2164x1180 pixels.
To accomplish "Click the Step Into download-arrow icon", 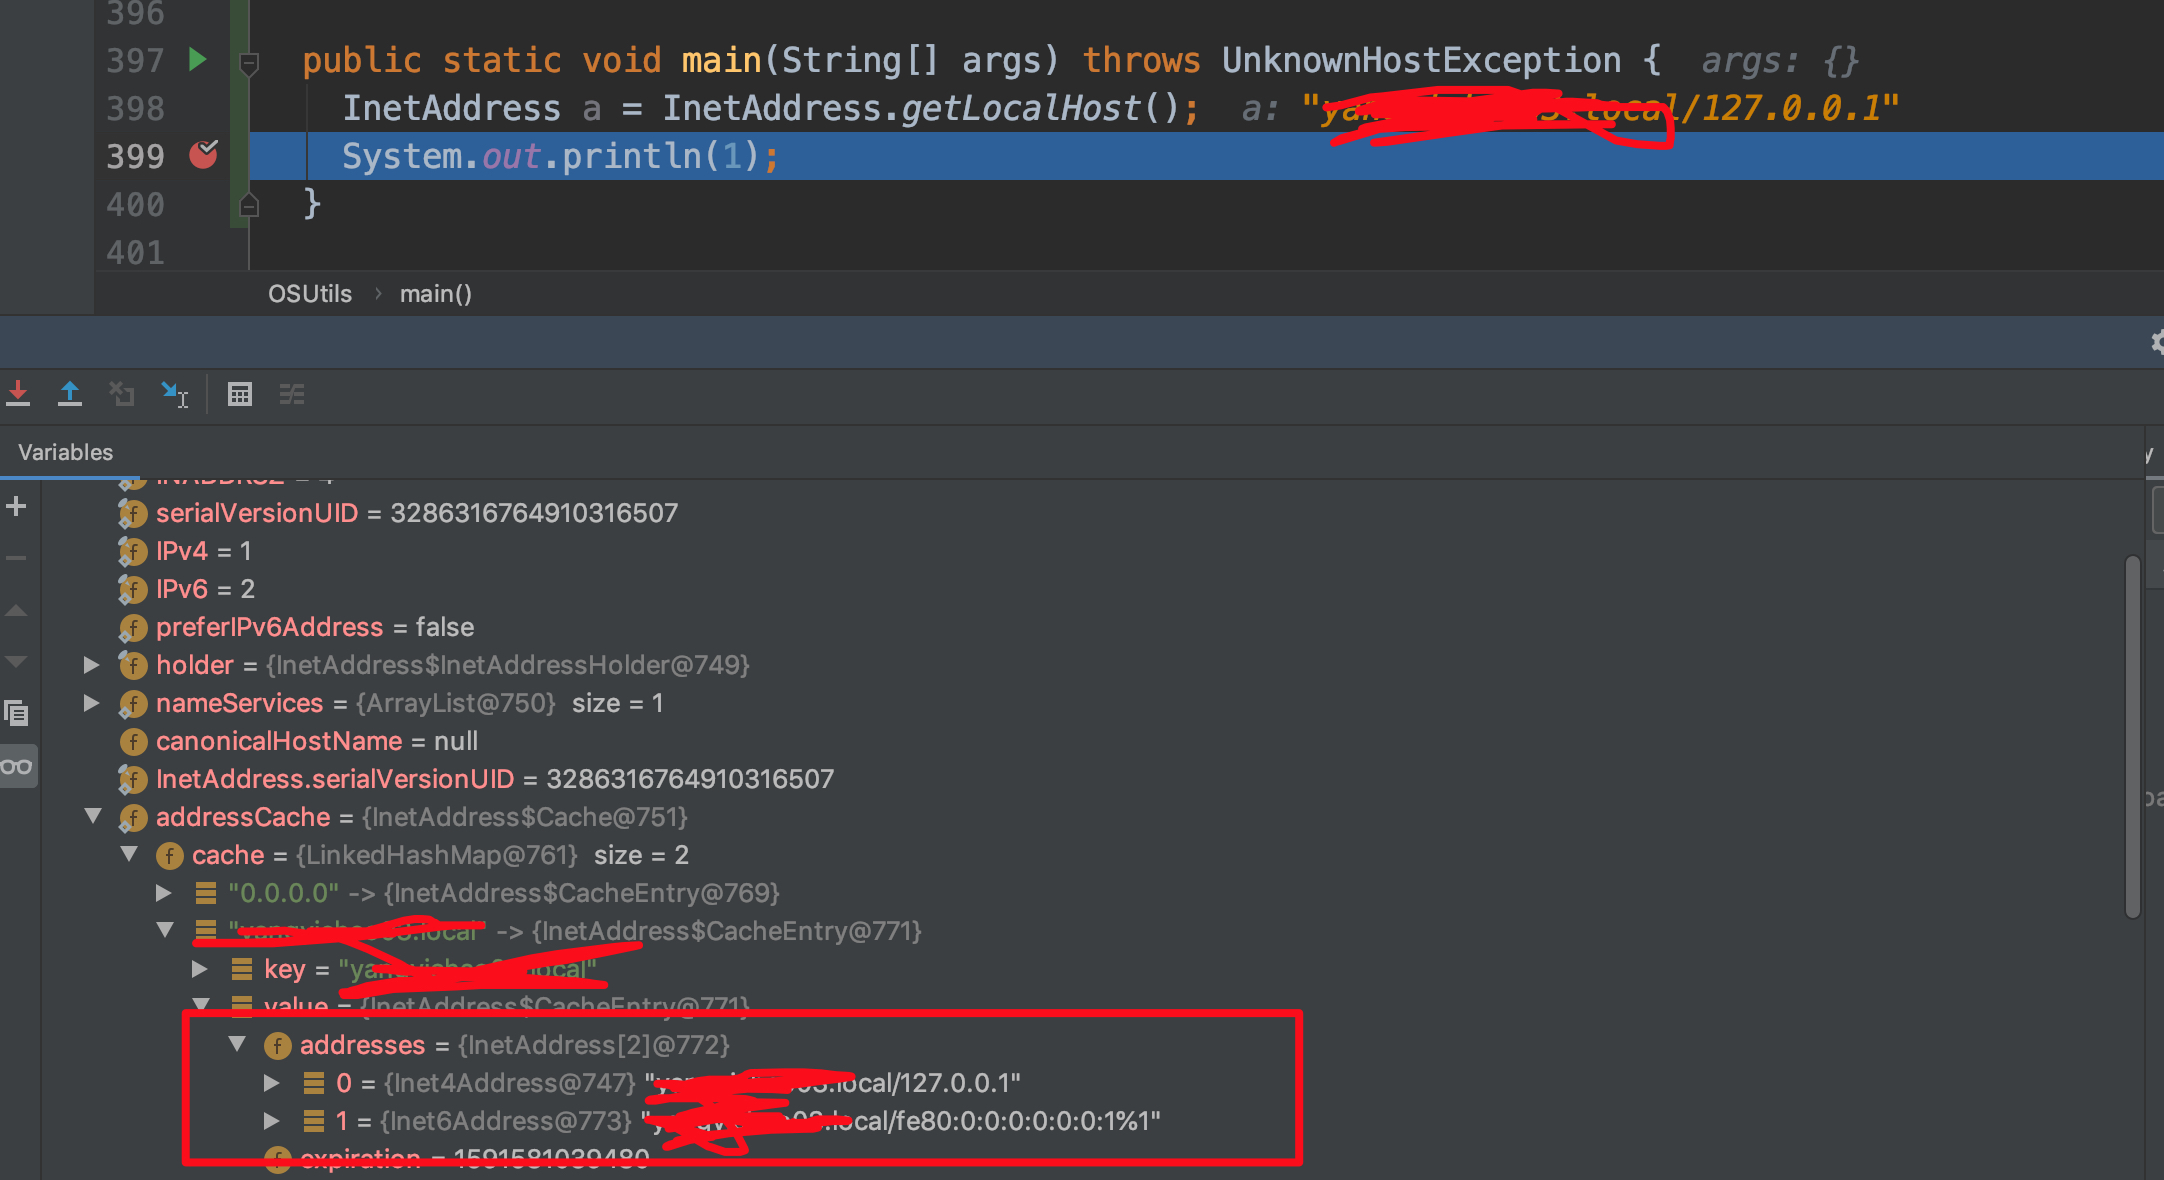I will click(18, 394).
